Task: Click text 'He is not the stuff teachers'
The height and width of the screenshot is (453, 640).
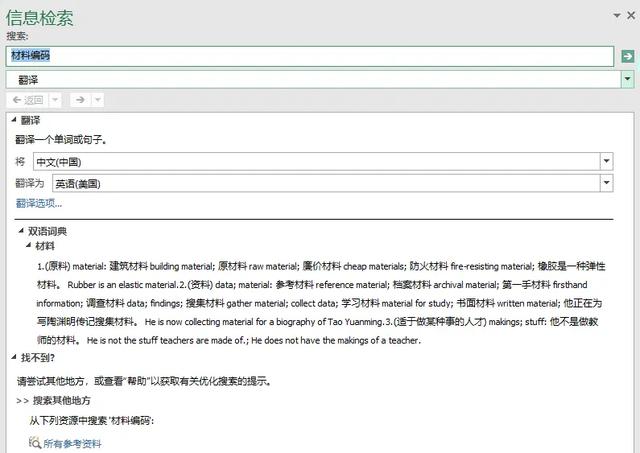Action: (x=142, y=340)
